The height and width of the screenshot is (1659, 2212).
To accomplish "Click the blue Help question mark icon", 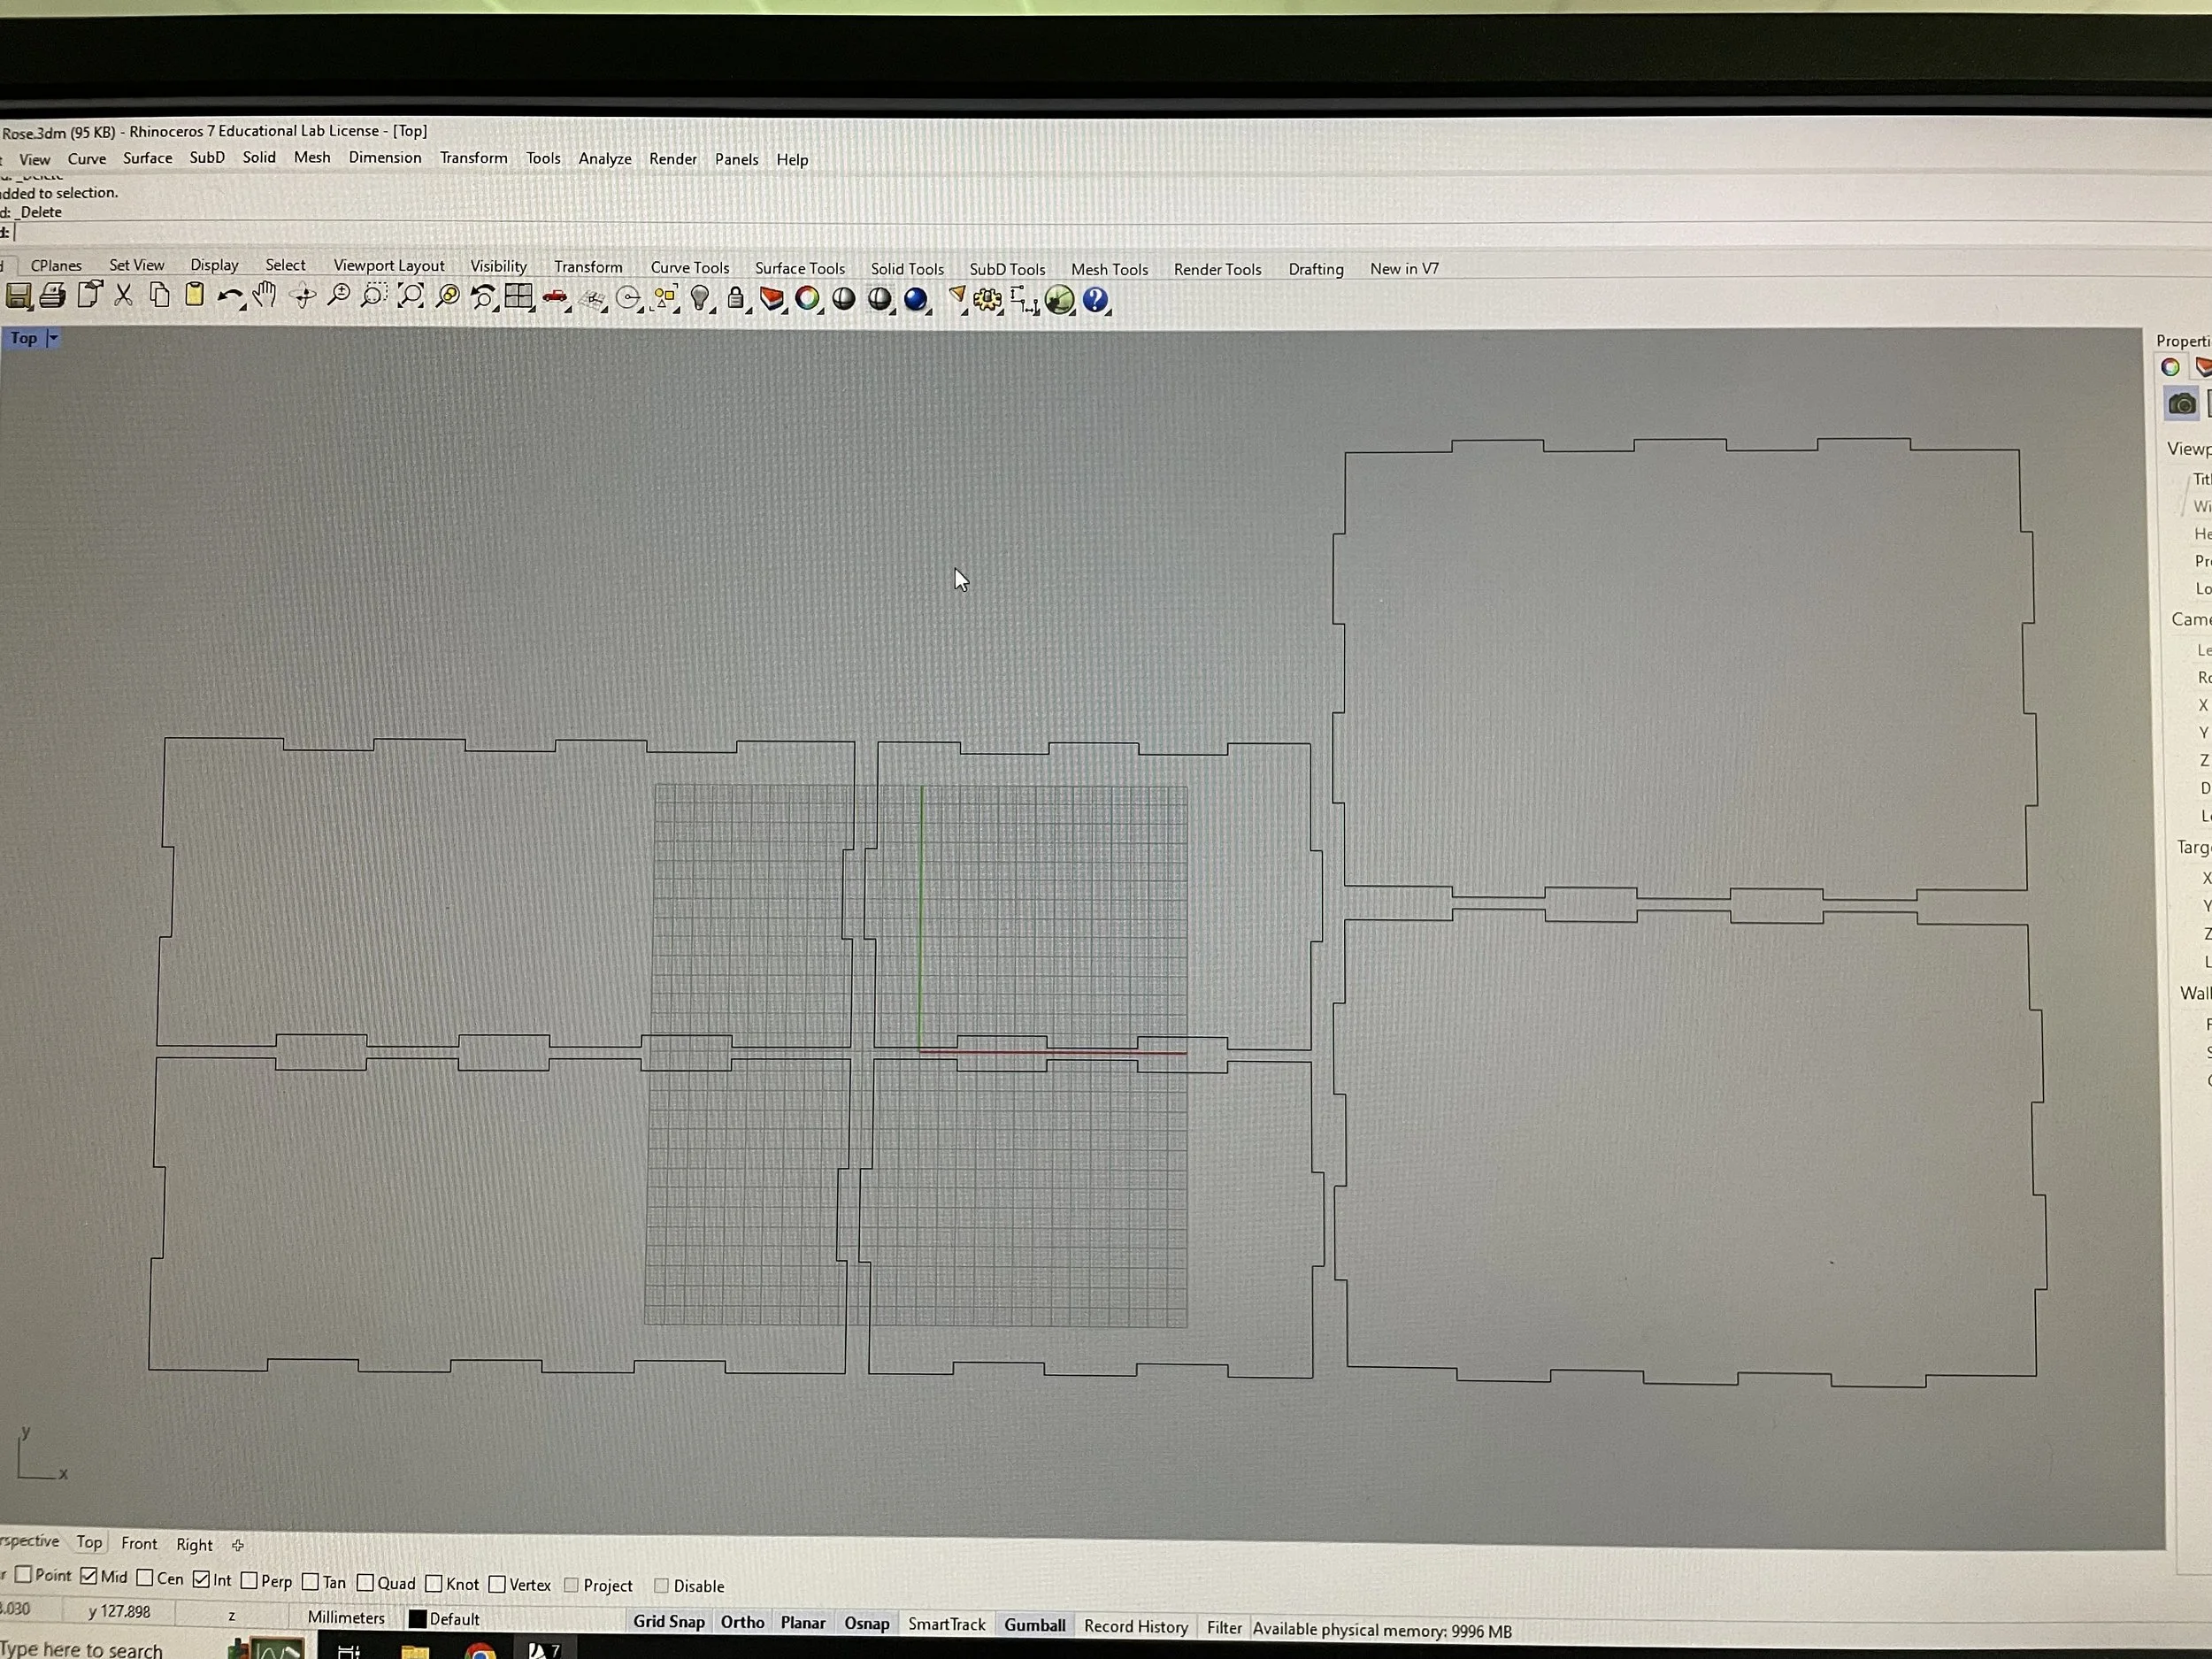I will coord(1095,300).
